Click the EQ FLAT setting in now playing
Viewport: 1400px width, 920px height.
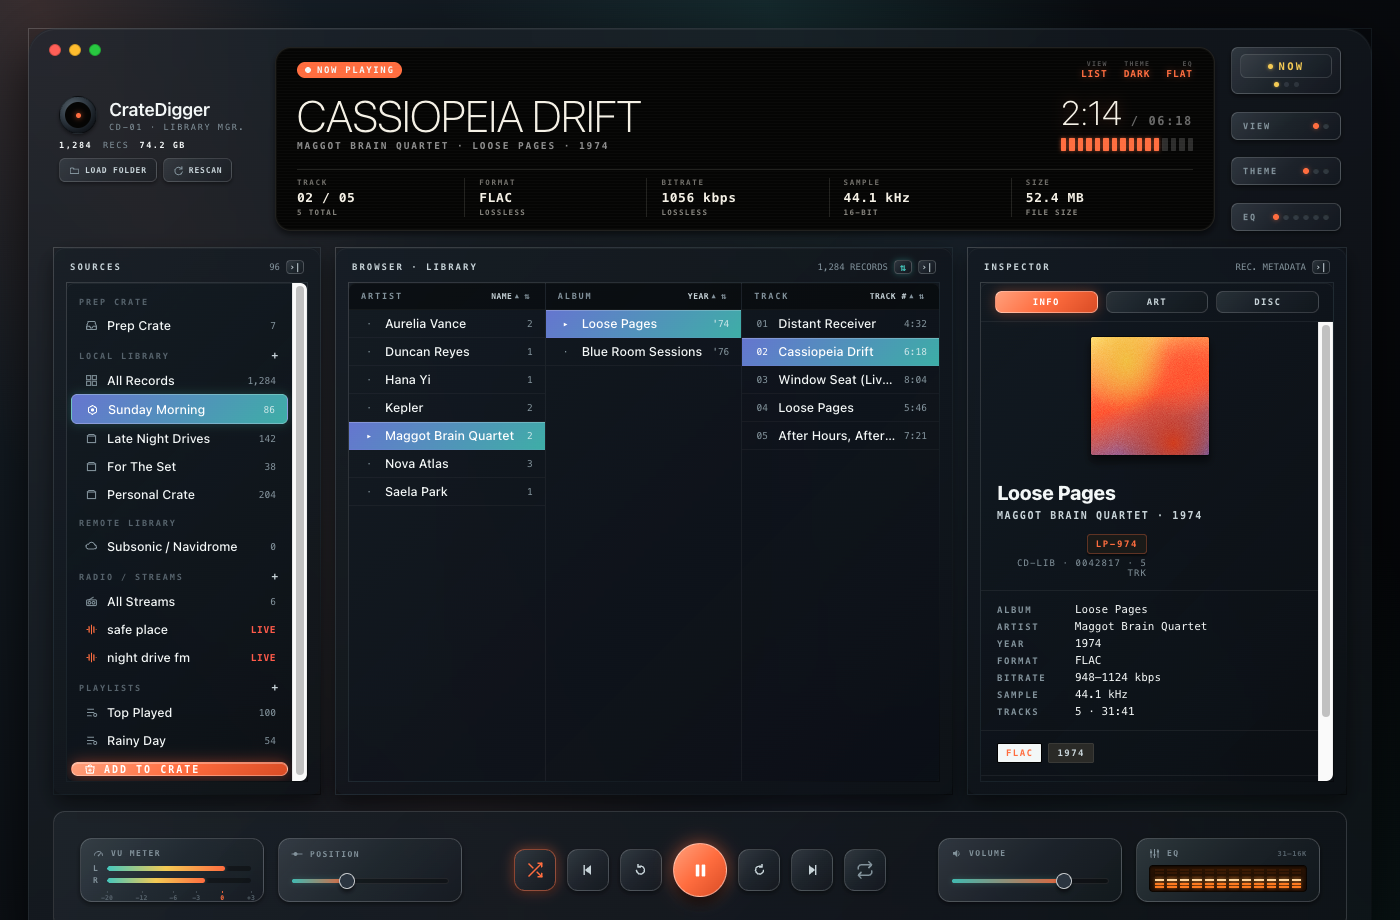click(x=1179, y=69)
